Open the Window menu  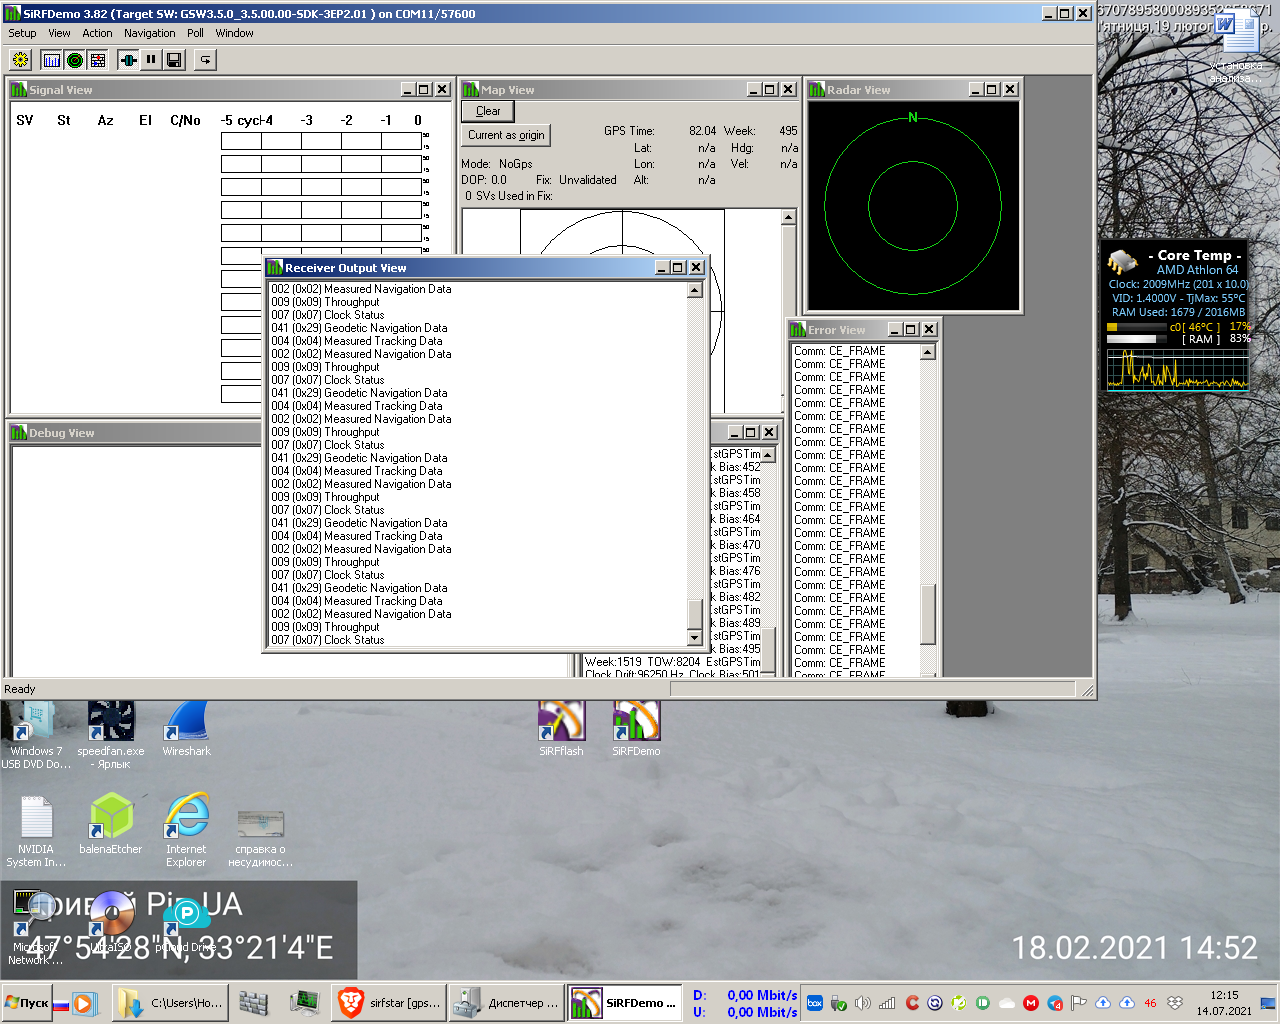[234, 33]
